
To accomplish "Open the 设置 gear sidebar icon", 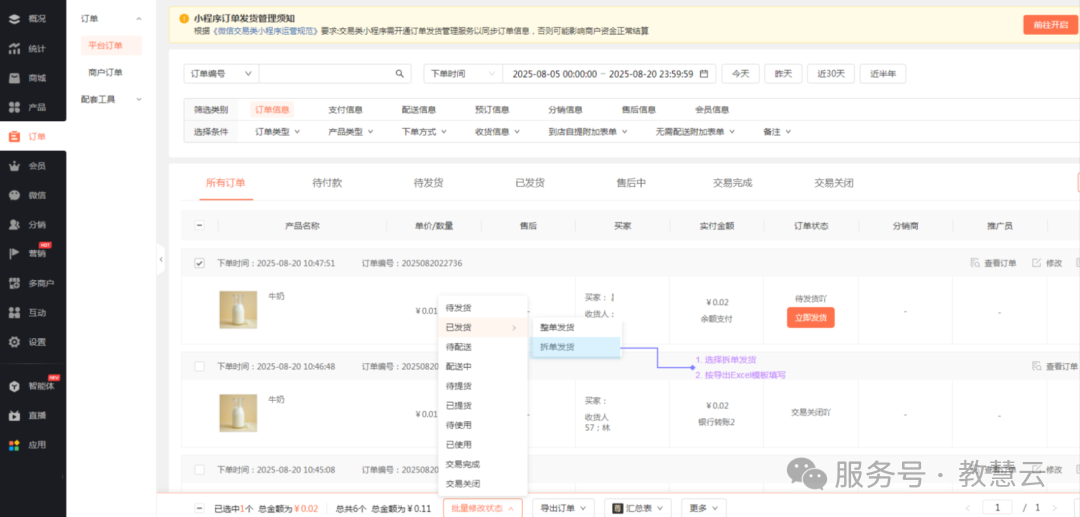I will pyautogui.click(x=15, y=342).
